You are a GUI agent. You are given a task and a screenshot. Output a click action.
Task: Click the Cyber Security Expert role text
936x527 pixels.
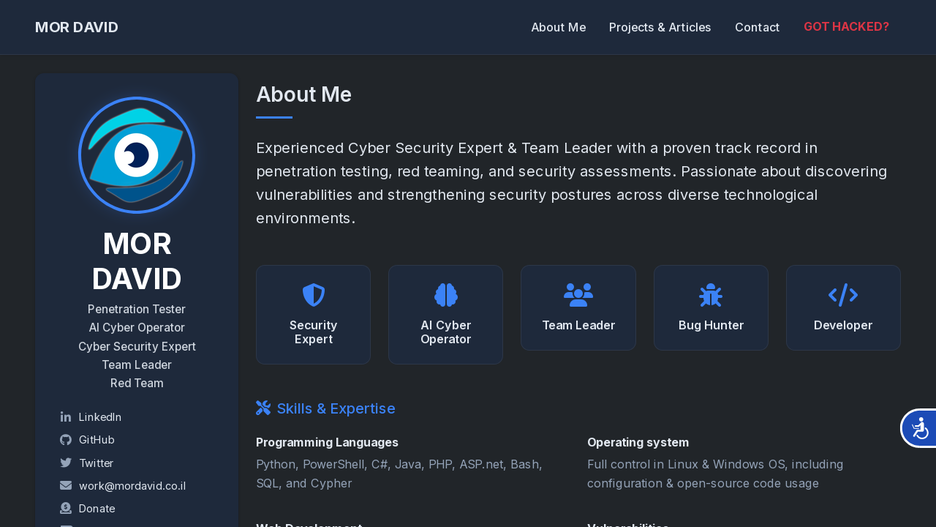pyautogui.click(x=137, y=346)
